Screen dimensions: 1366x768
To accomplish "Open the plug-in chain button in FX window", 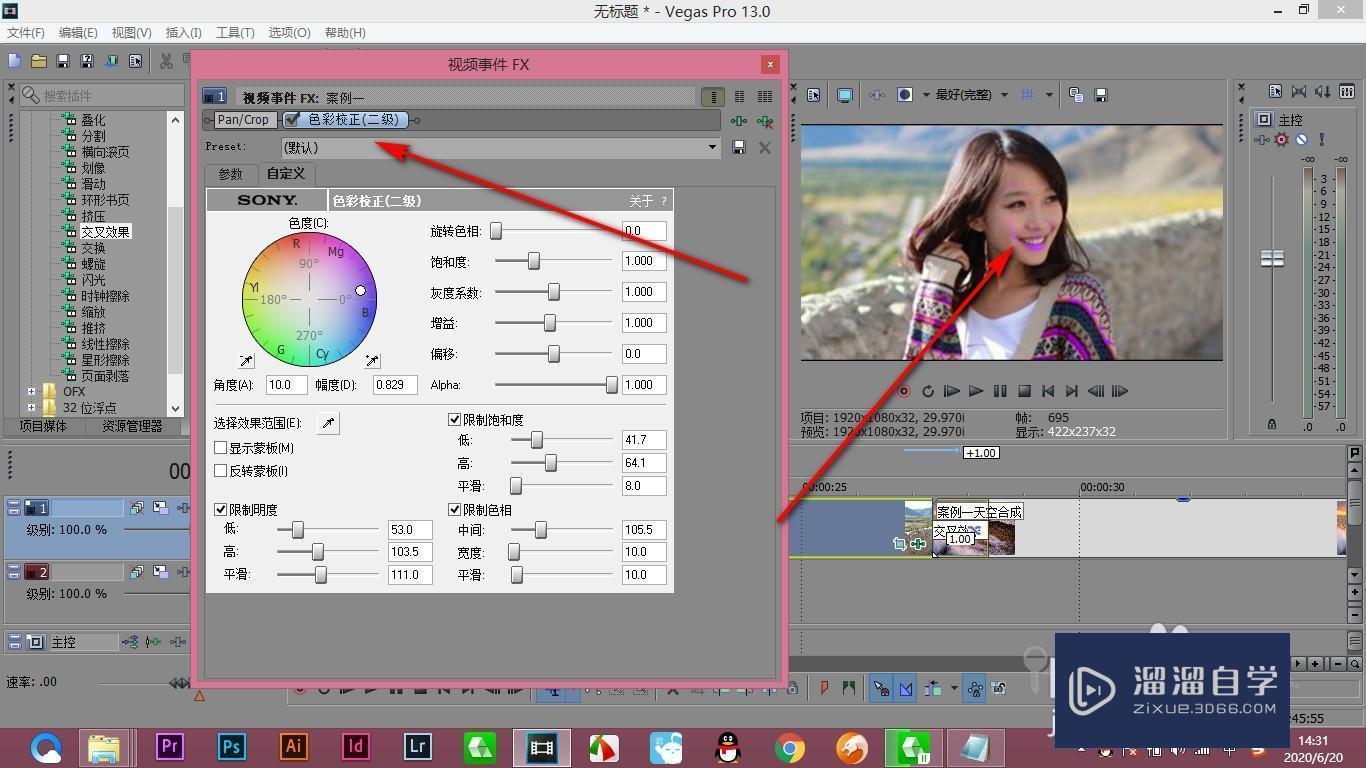I will pyautogui.click(x=739, y=121).
